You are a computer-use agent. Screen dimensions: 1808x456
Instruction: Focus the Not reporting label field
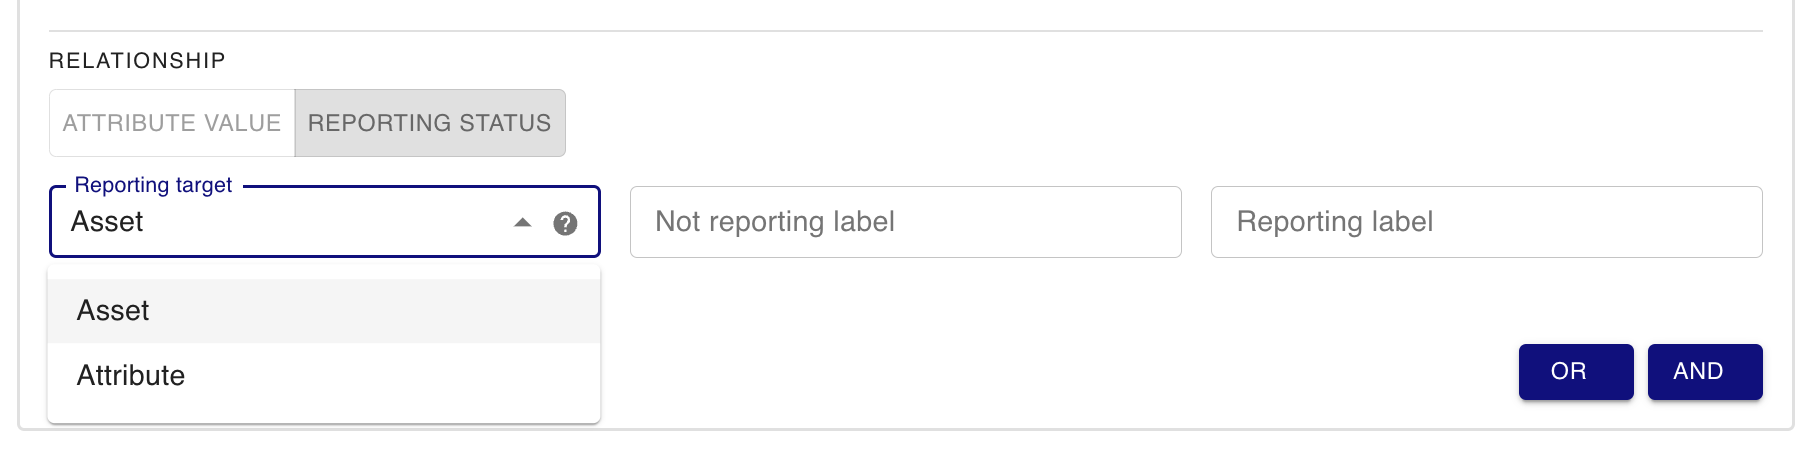905,222
